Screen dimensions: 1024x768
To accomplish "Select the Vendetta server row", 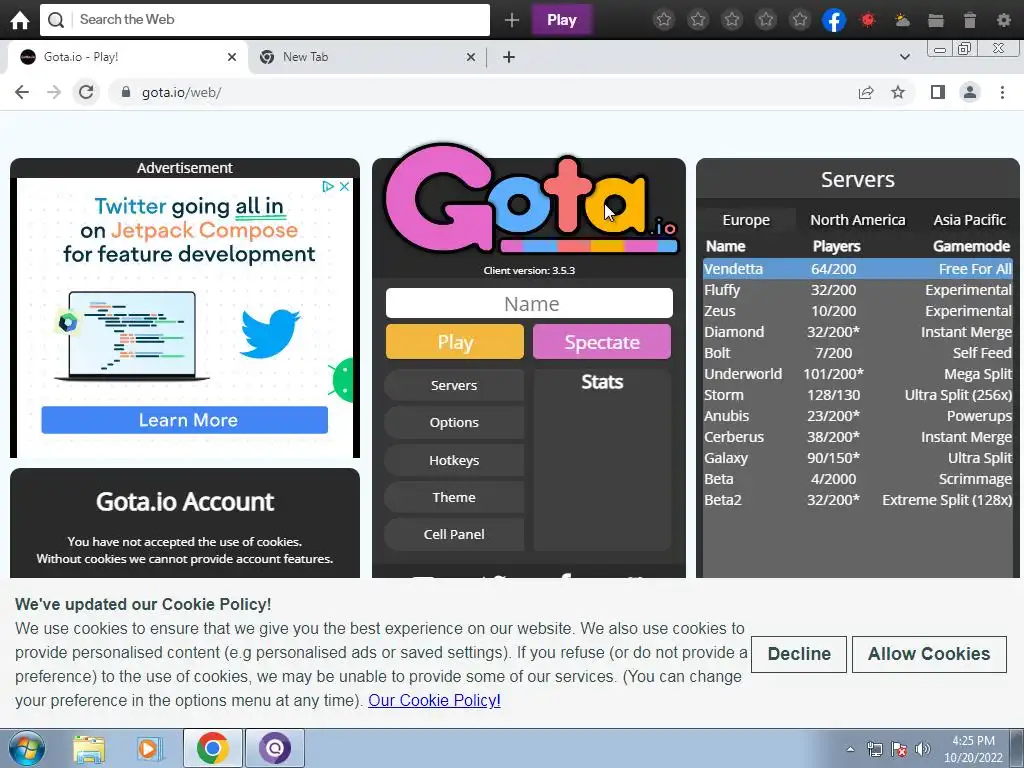I will pos(857,269).
